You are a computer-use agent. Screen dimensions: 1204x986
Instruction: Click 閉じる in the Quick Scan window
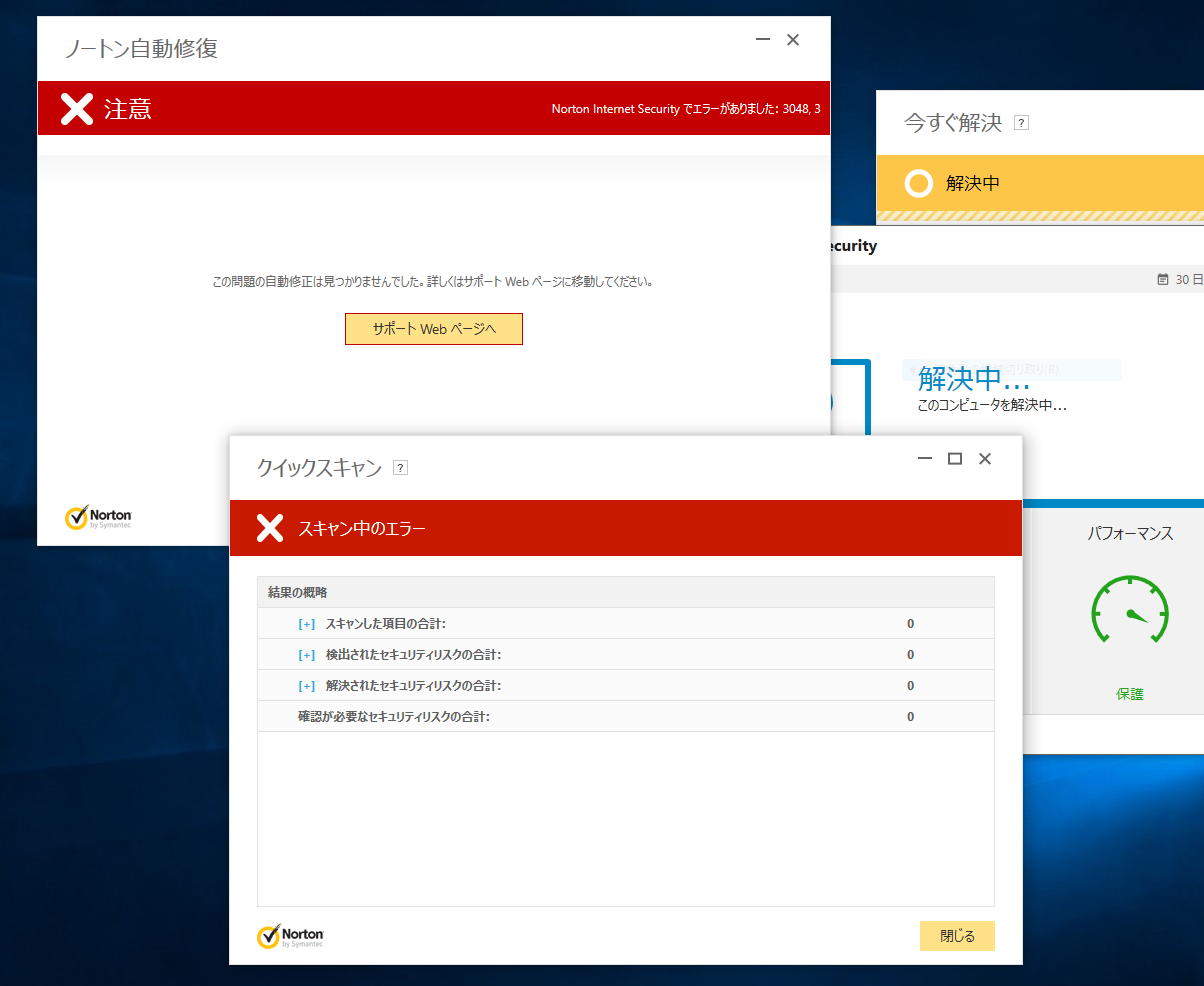(957, 936)
